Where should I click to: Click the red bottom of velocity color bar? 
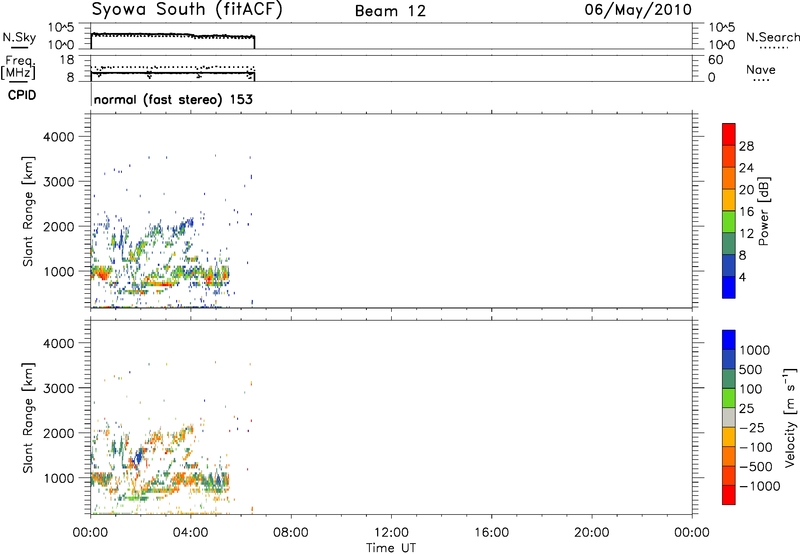729,495
